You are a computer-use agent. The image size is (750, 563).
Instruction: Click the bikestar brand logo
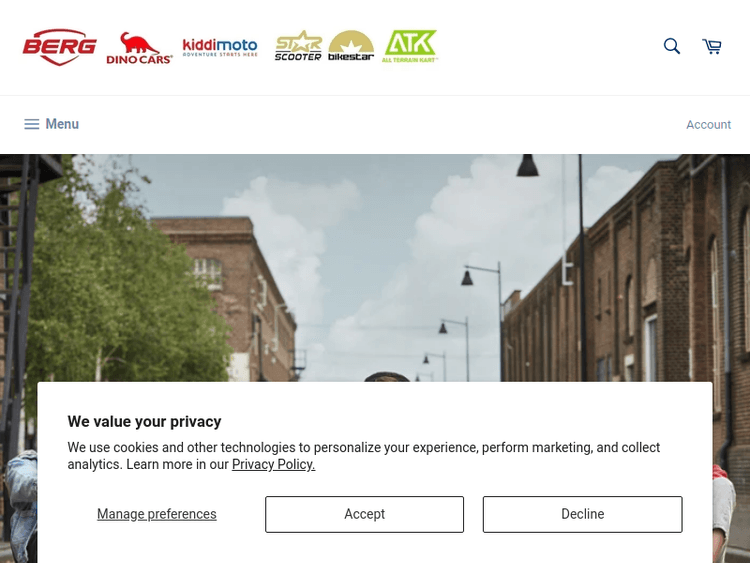tap(351, 46)
